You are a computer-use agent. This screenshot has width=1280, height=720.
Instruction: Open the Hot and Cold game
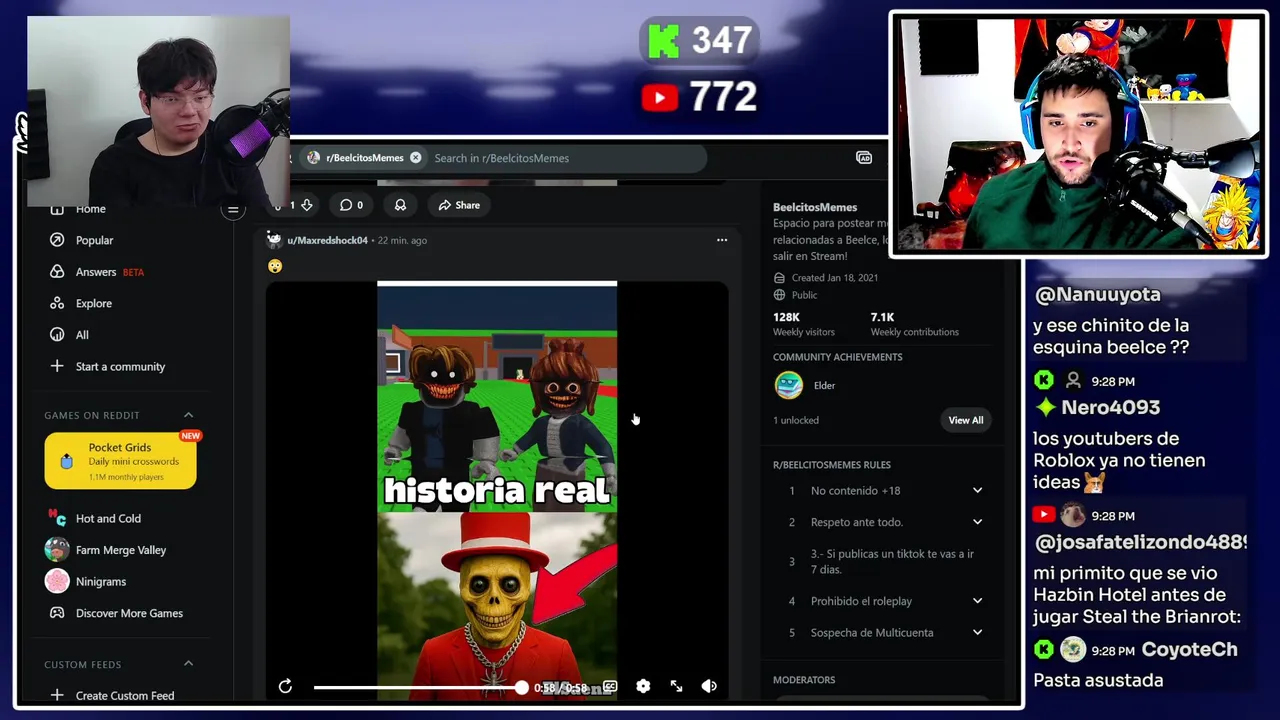point(108,518)
